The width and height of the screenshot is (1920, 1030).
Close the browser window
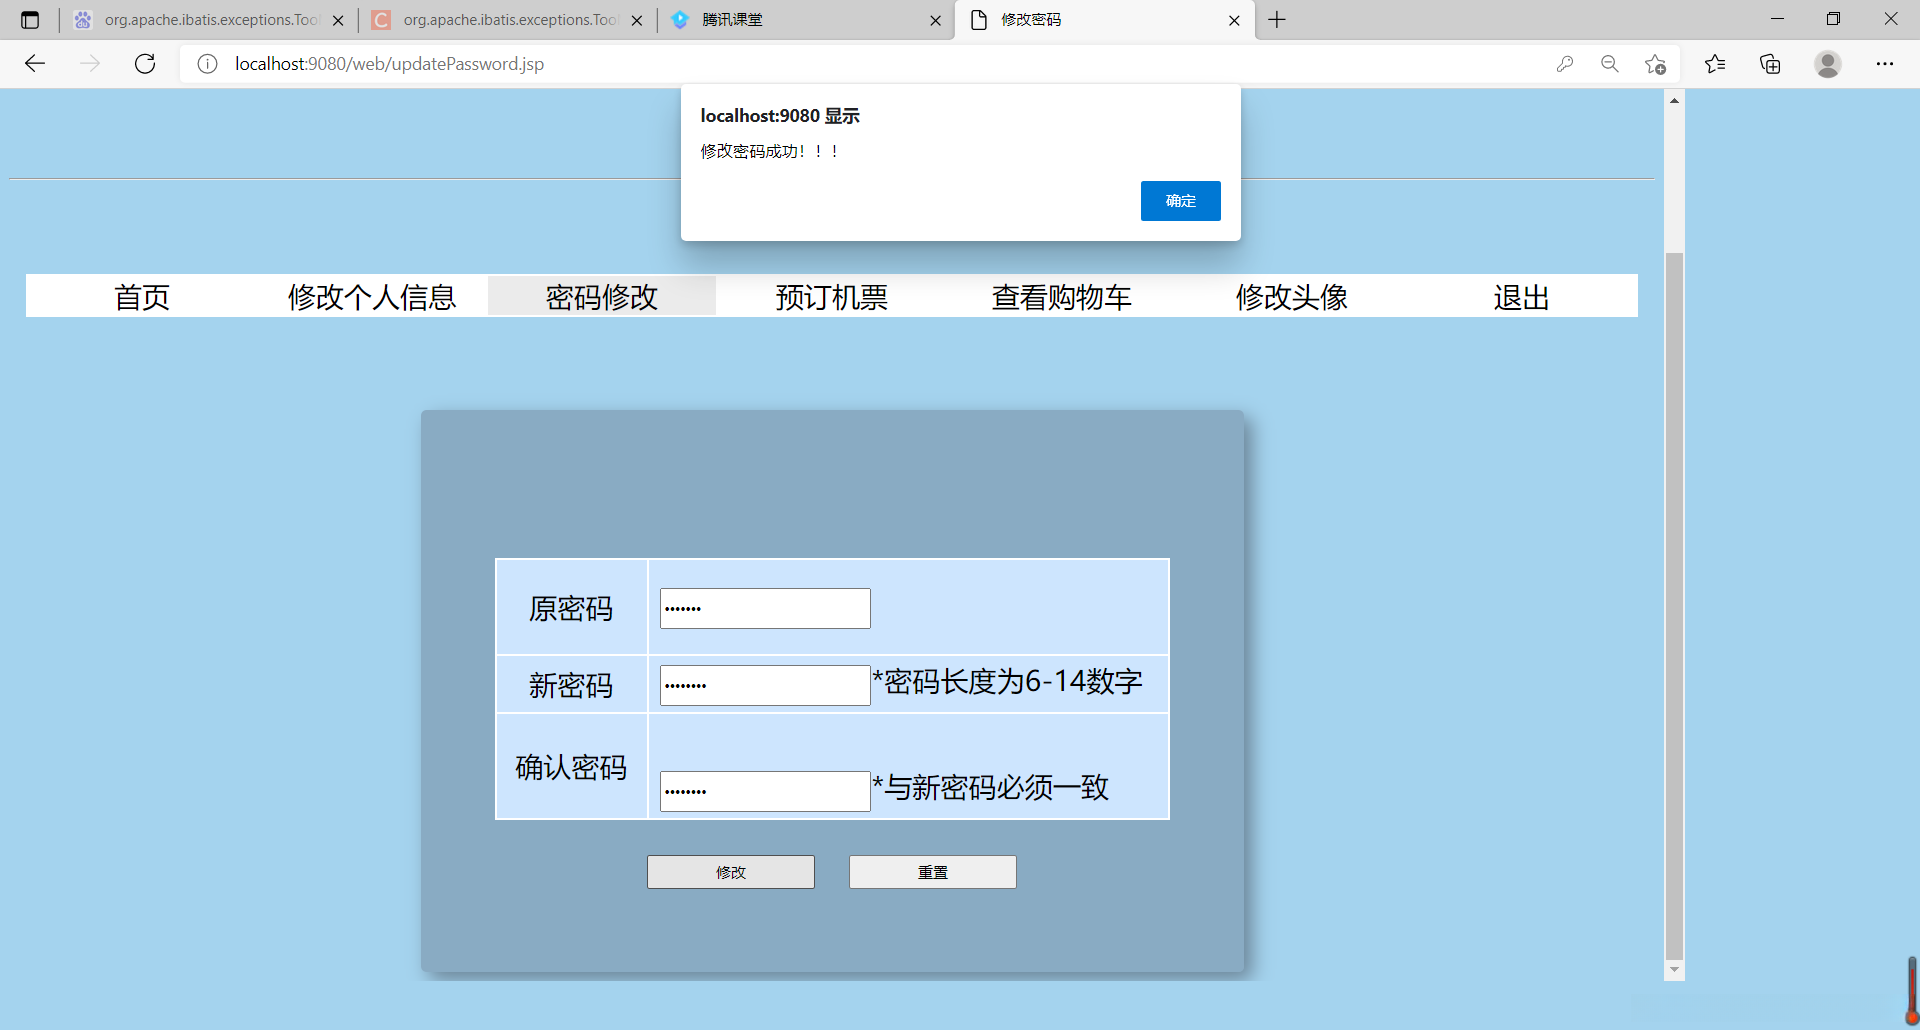coord(1890,19)
